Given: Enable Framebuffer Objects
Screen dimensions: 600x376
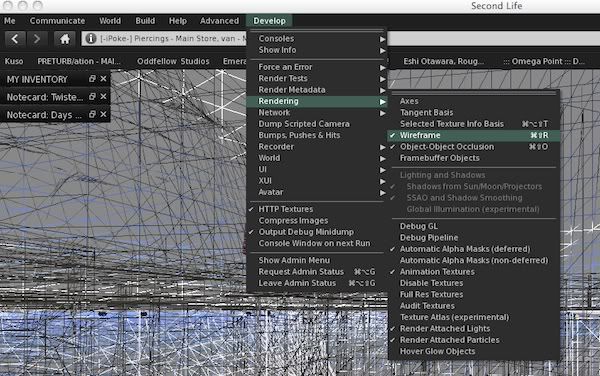Looking at the screenshot, I should (x=474, y=158).
